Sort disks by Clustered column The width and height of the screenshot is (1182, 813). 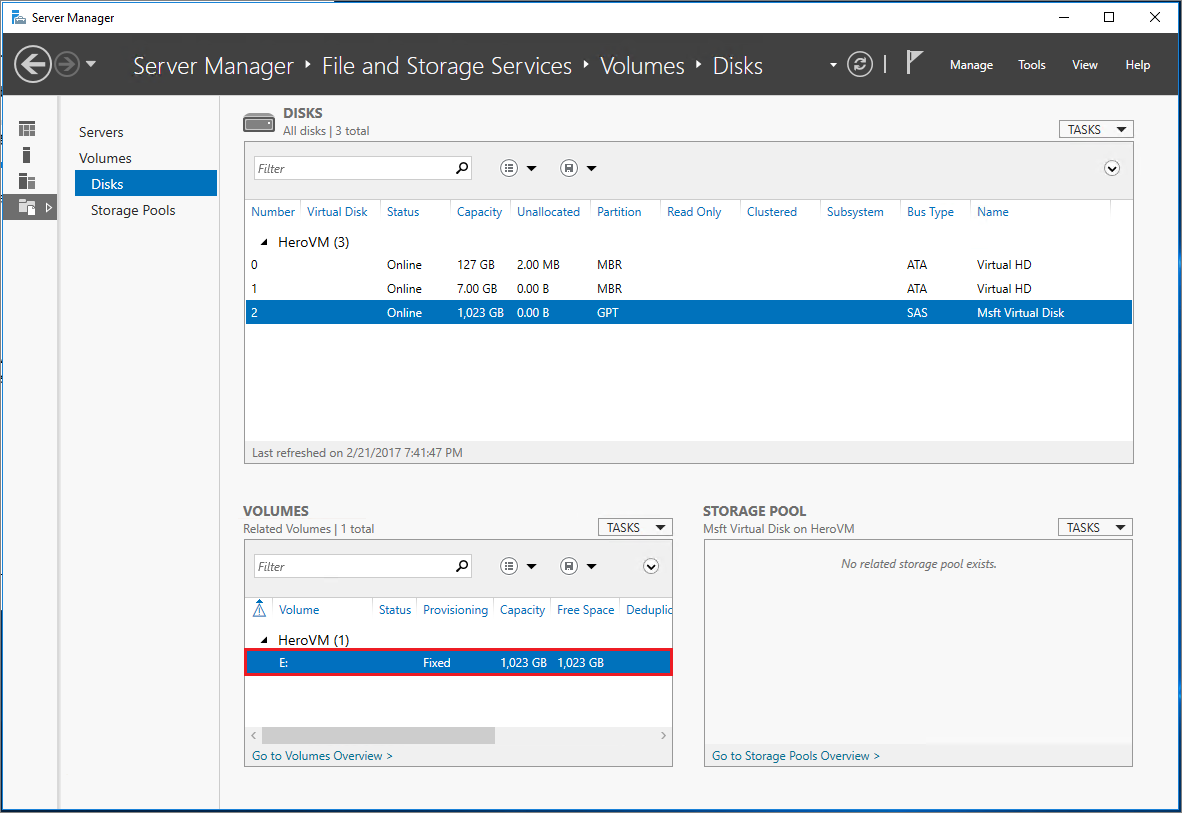click(x=771, y=212)
